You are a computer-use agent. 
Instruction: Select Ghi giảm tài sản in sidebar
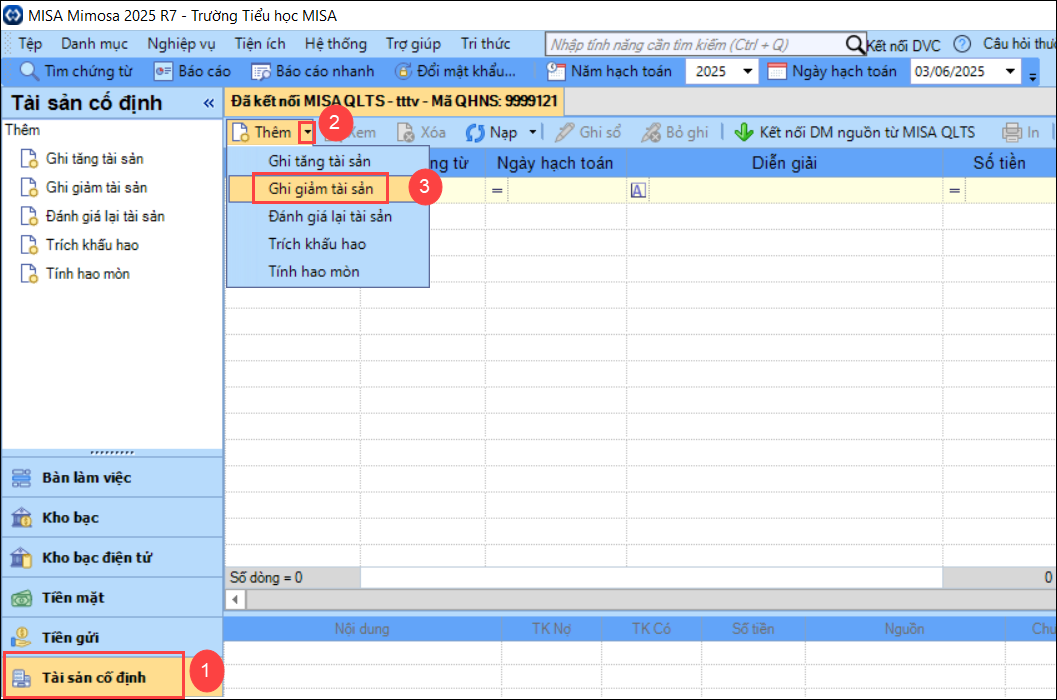point(96,187)
